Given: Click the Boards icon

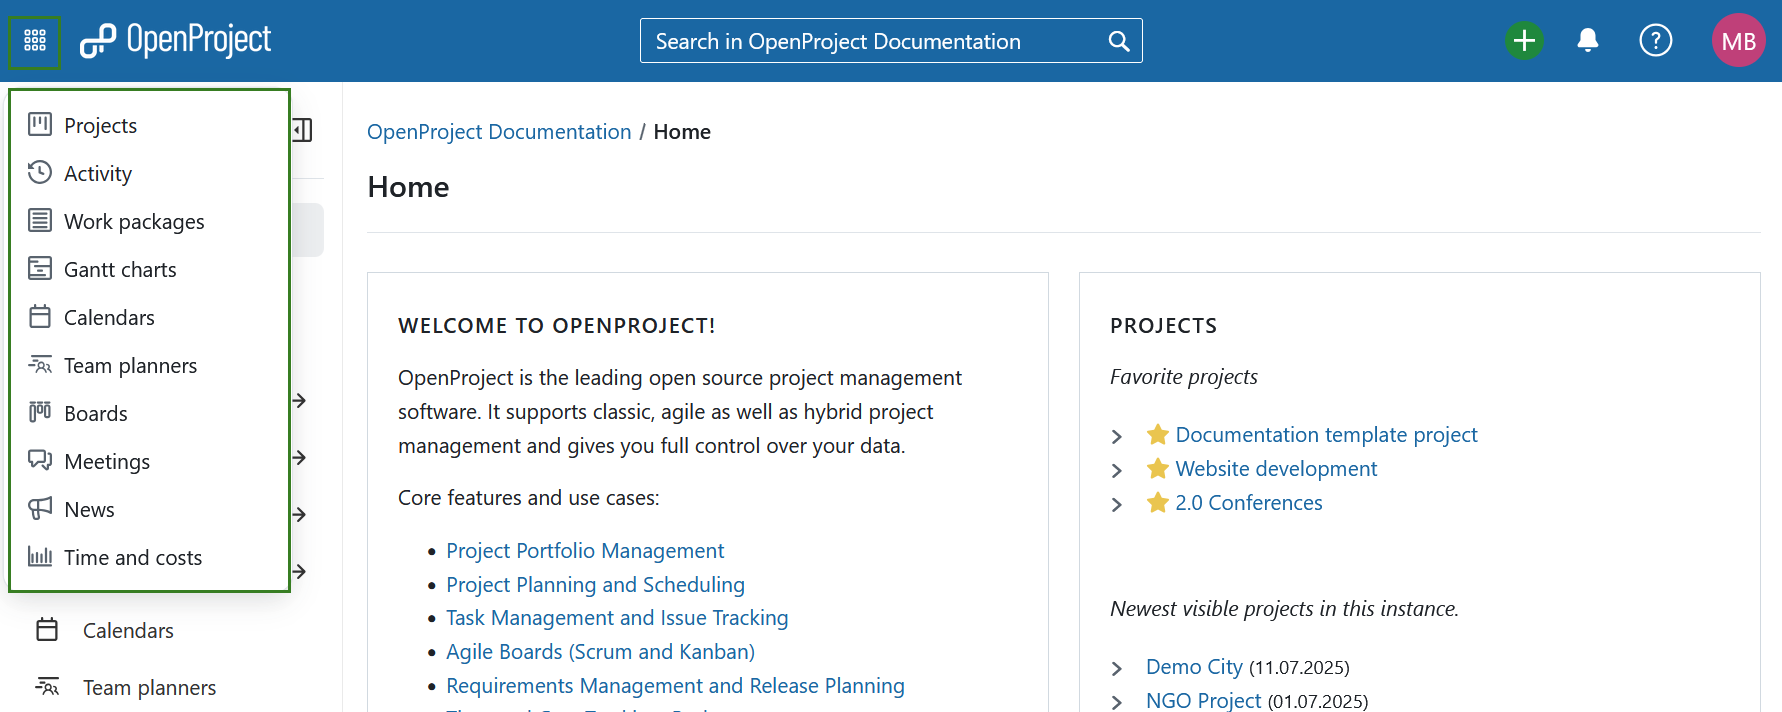Looking at the screenshot, I should pyautogui.click(x=40, y=412).
